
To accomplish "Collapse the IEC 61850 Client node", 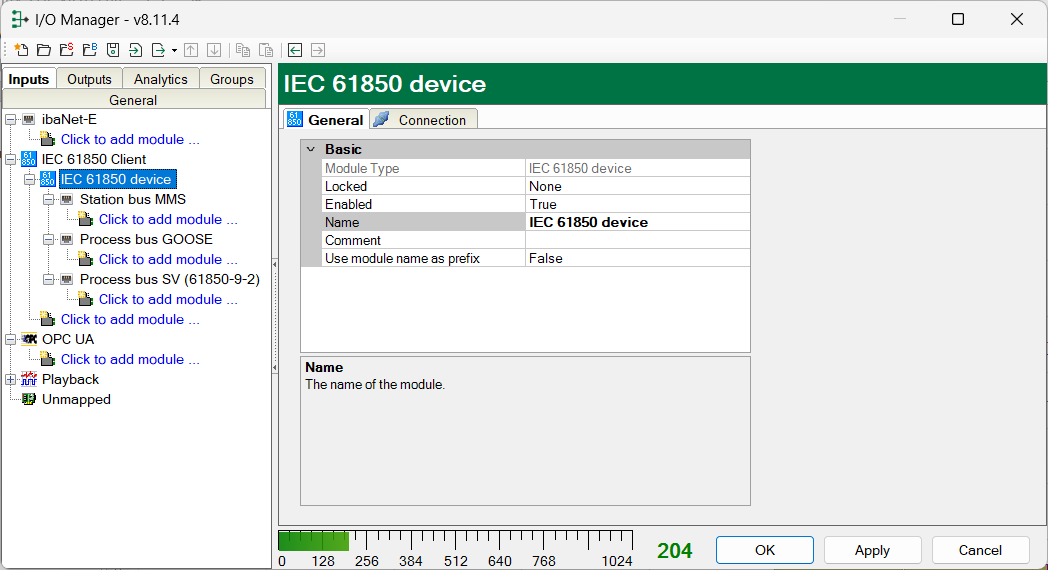I will pyautogui.click(x=11, y=160).
